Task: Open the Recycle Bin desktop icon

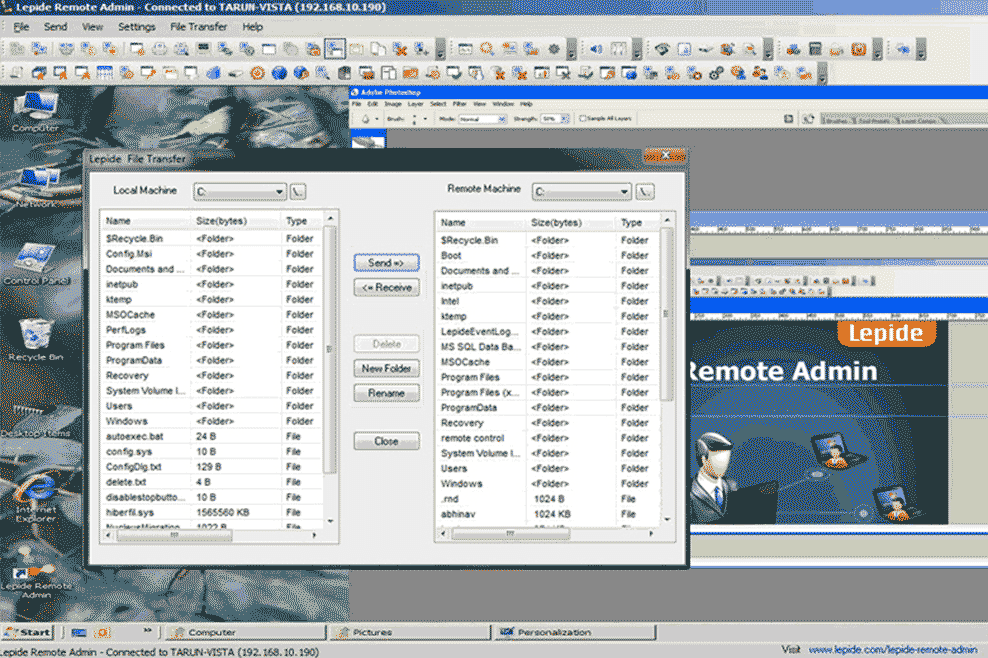Action: (x=36, y=340)
